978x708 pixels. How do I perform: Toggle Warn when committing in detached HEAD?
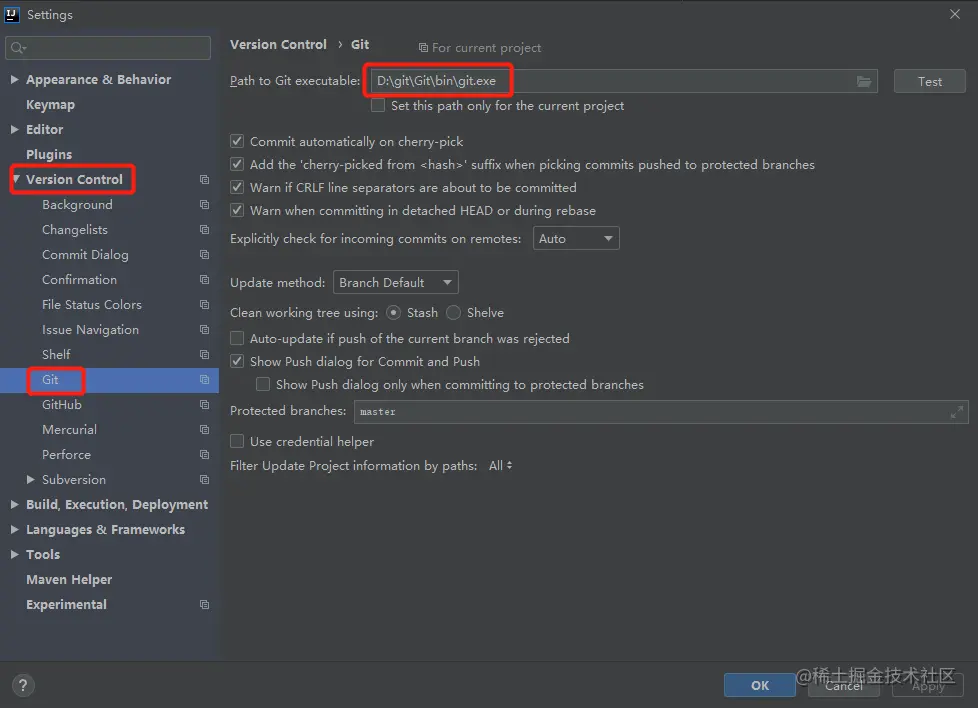pos(237,210)
